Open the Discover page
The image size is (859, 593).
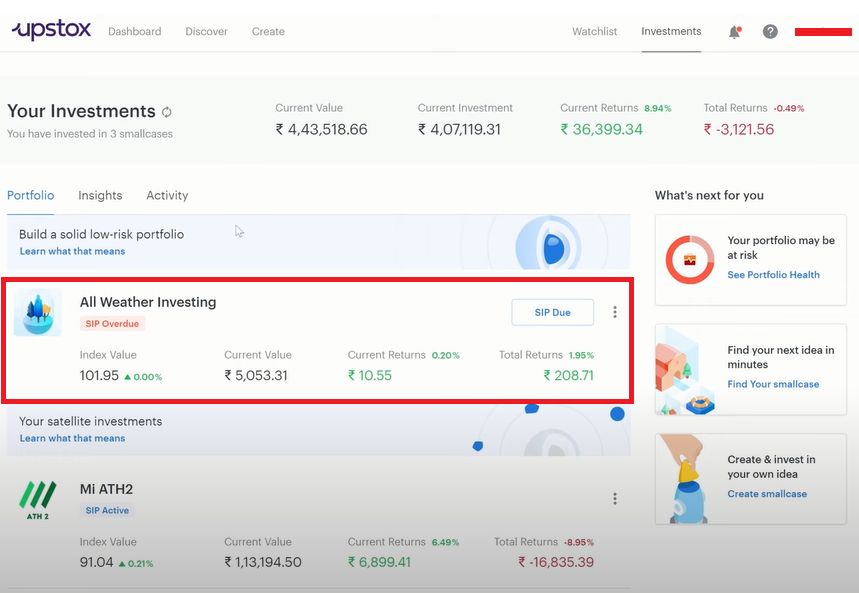coord(207,32)
